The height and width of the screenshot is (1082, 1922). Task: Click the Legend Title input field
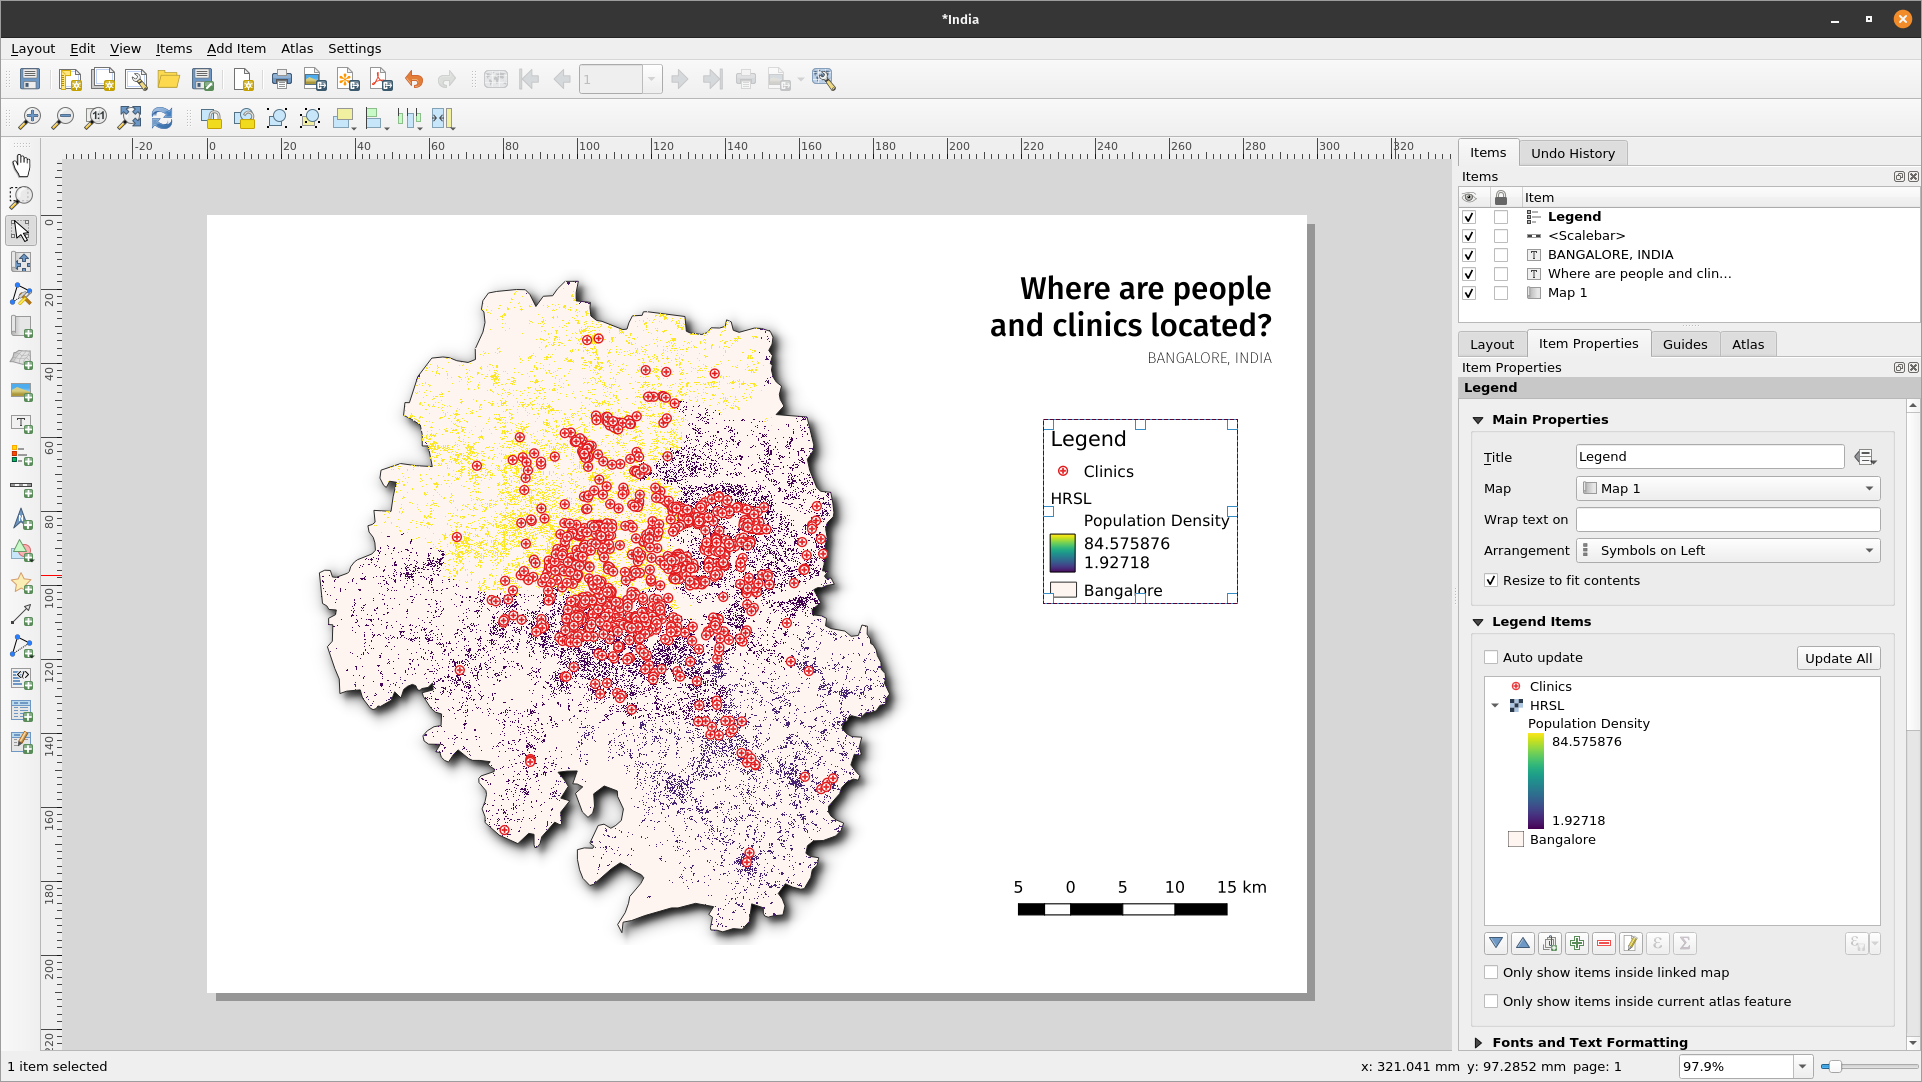click(x=1710, y=457)
